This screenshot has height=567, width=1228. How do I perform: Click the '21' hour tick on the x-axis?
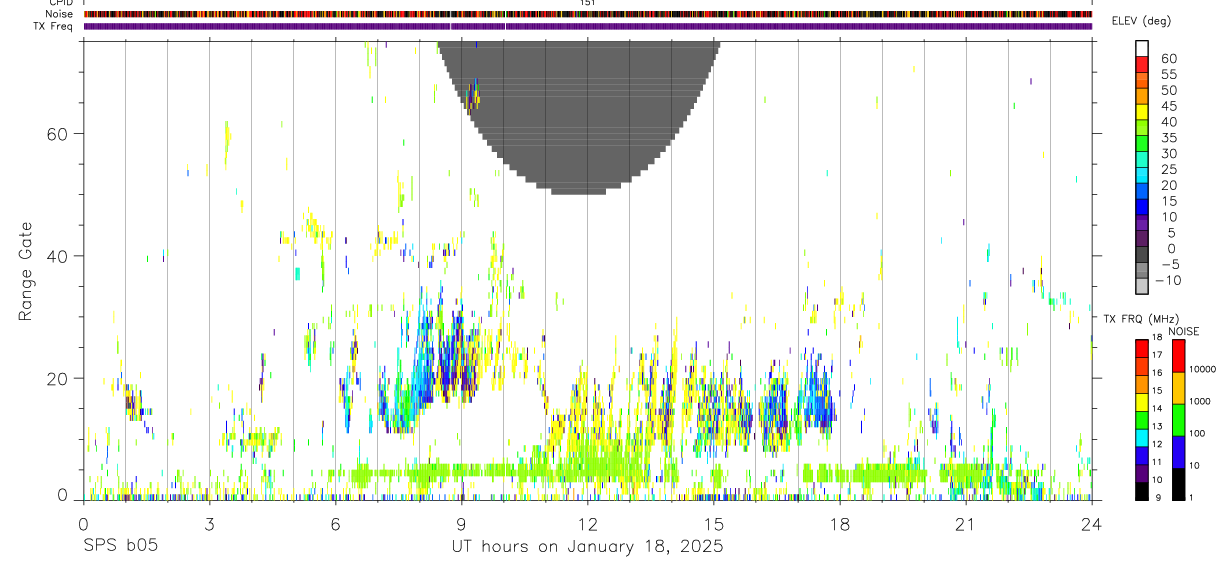coord(966,524)
